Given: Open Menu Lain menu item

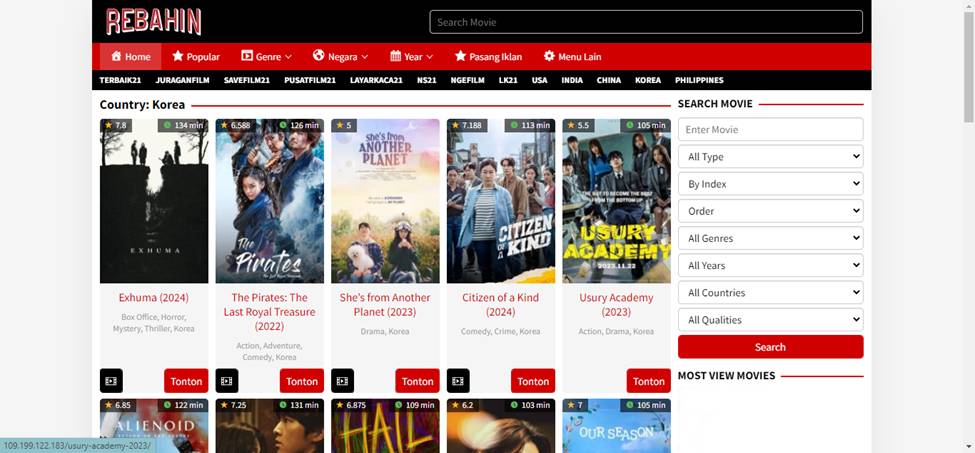Looking at the screenshot, I should pos(572,57).
